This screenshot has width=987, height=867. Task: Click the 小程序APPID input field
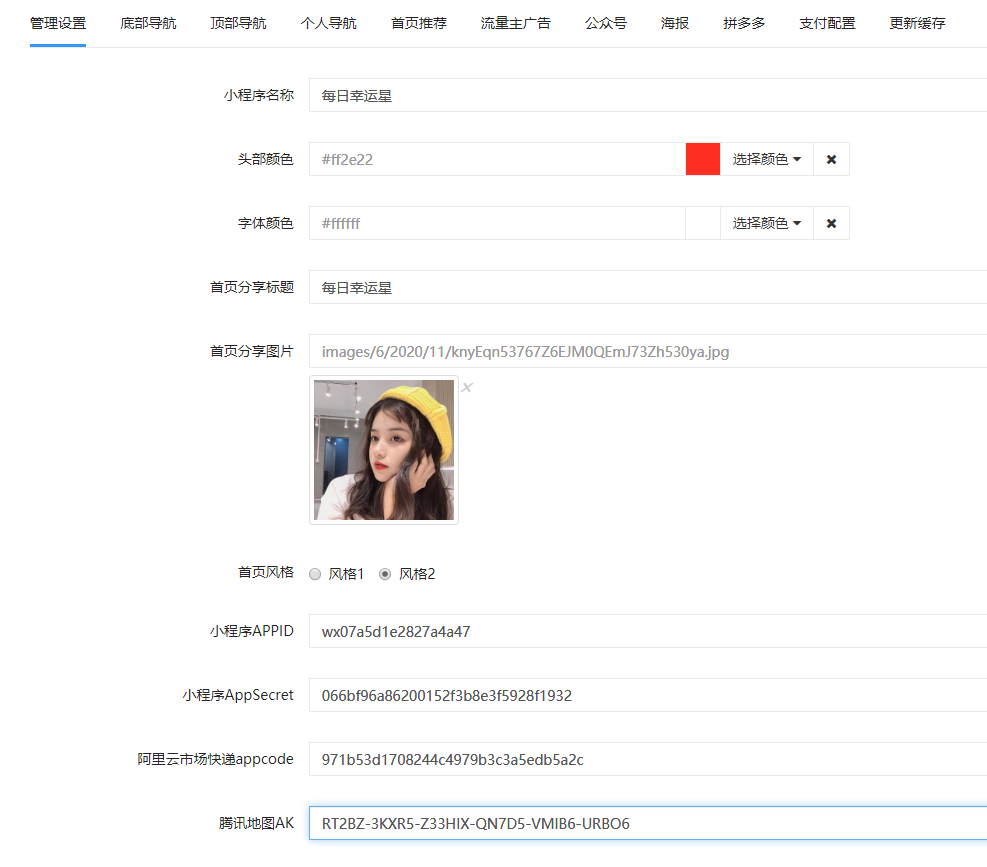click(648, 632)
